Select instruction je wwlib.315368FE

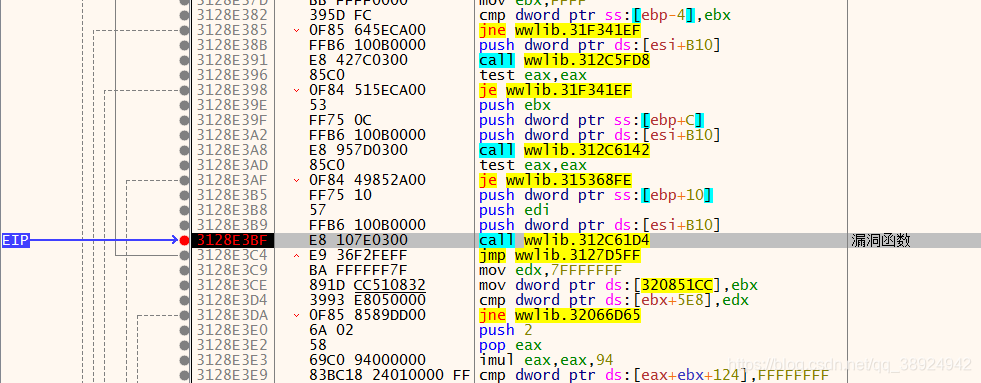click(555, 180)
